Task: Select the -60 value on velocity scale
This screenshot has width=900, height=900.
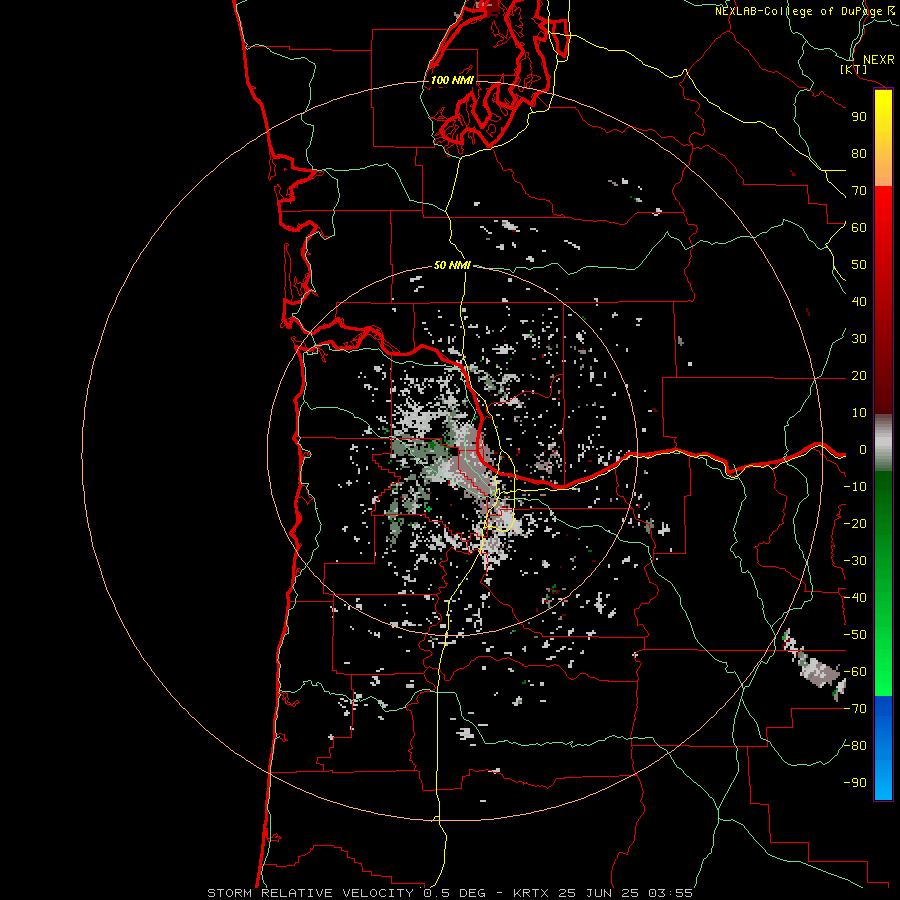Action: click(x=855, y=672)
